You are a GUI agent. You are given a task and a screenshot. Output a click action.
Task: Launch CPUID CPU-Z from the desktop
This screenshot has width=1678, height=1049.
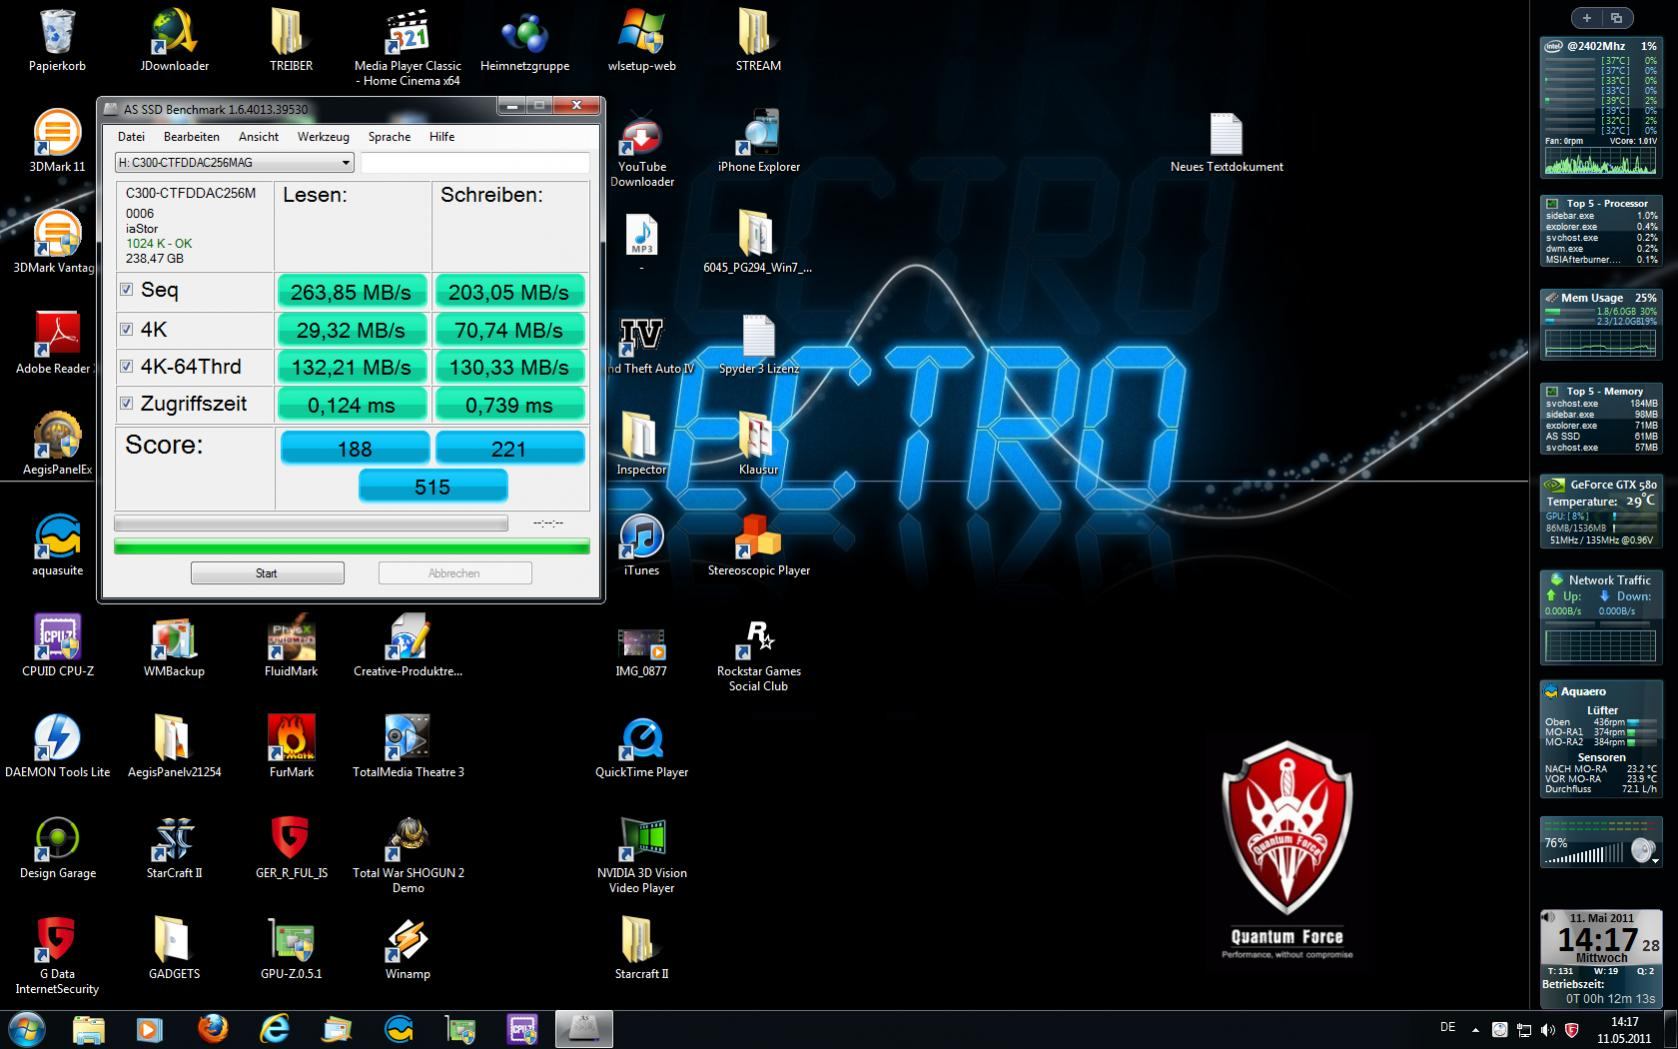(x=57, y=646)
